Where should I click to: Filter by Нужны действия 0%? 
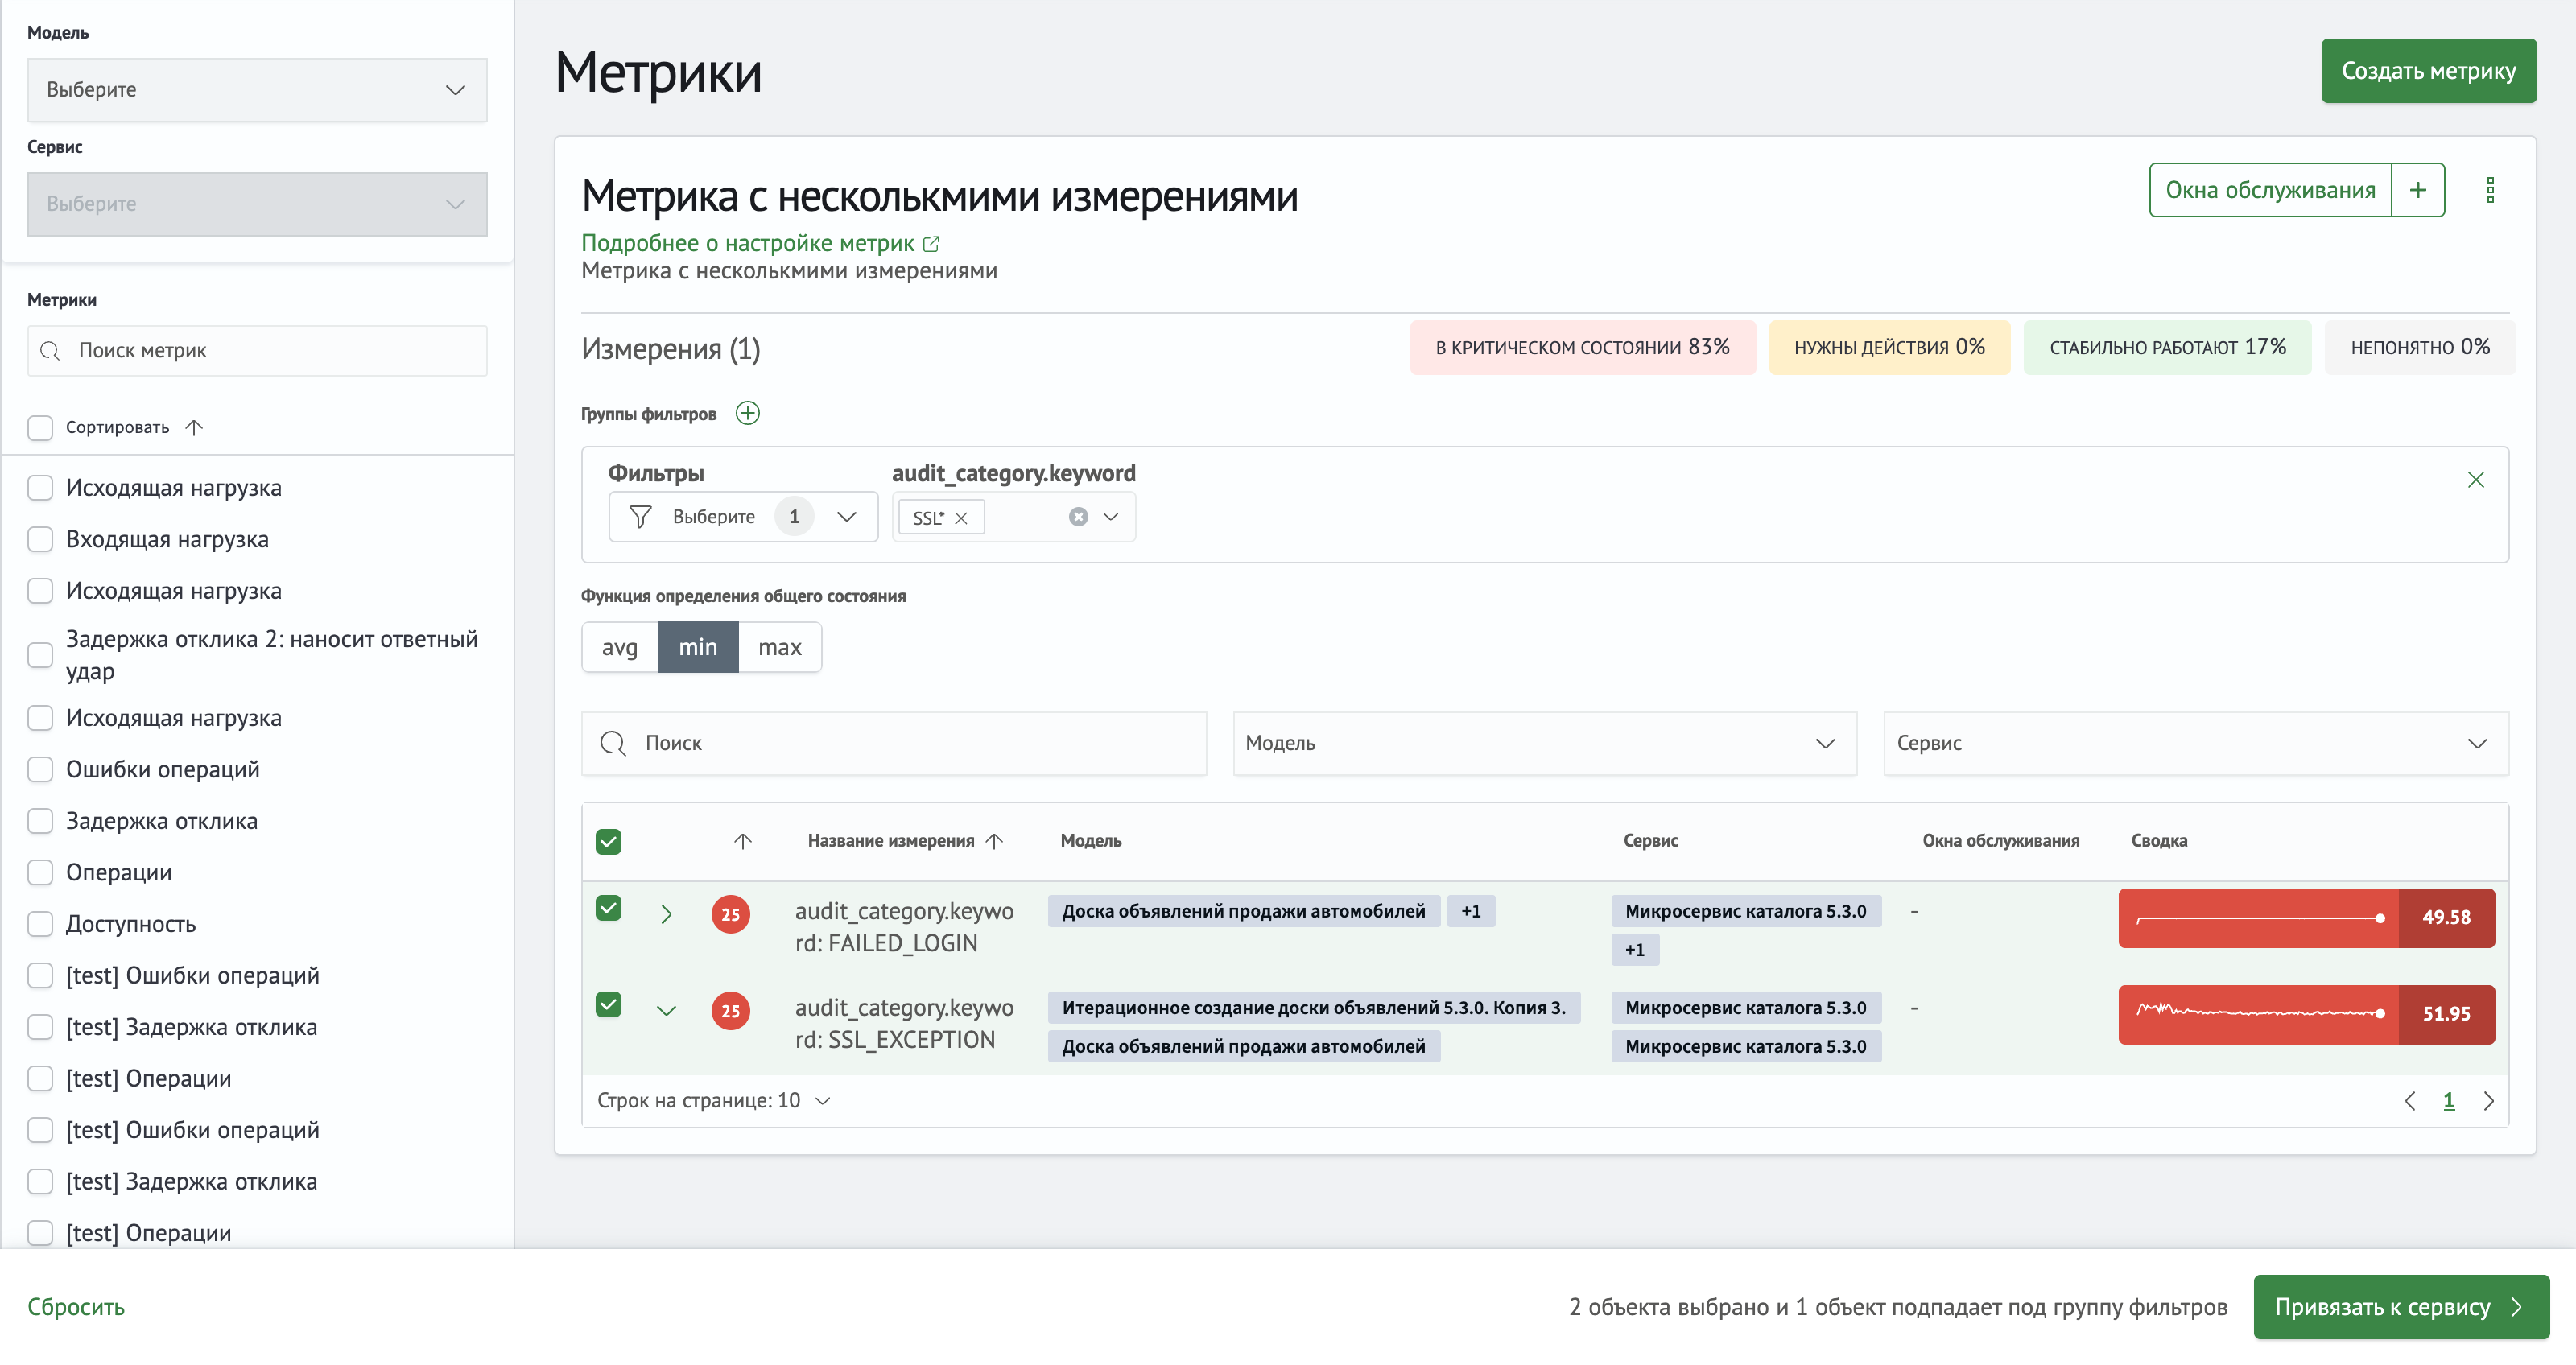coord(1889,347)
